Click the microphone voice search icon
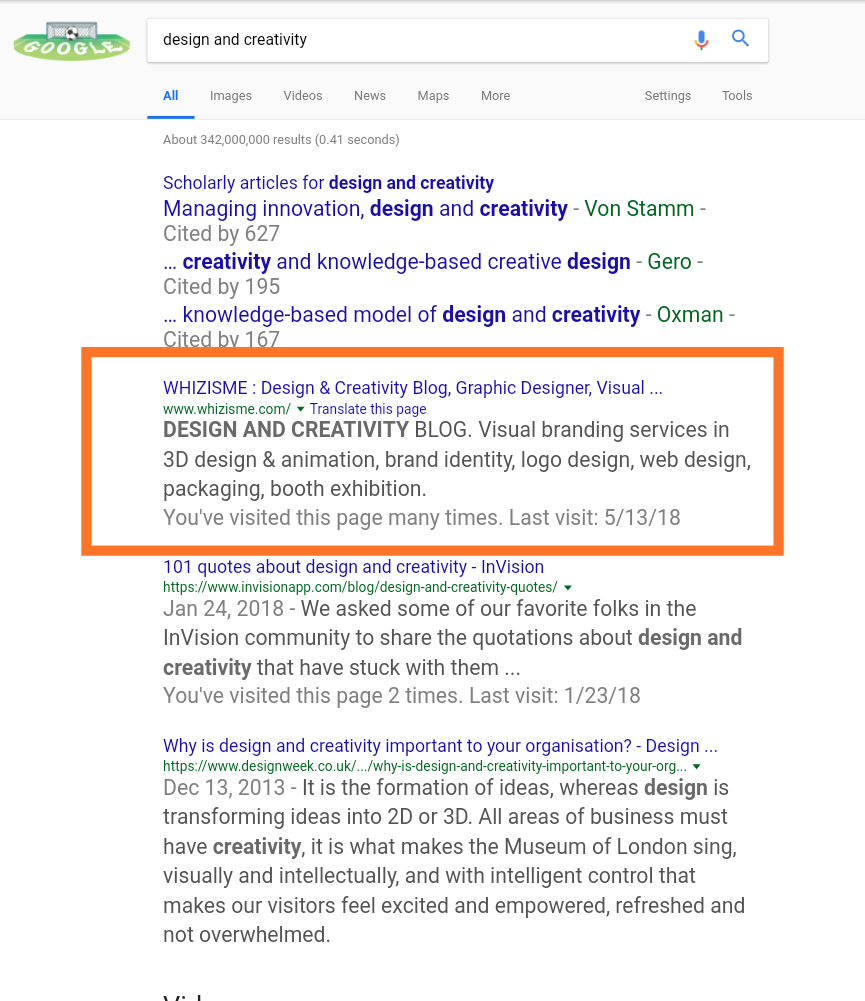Screen dimensions: 865x1001 click(701, 40)
